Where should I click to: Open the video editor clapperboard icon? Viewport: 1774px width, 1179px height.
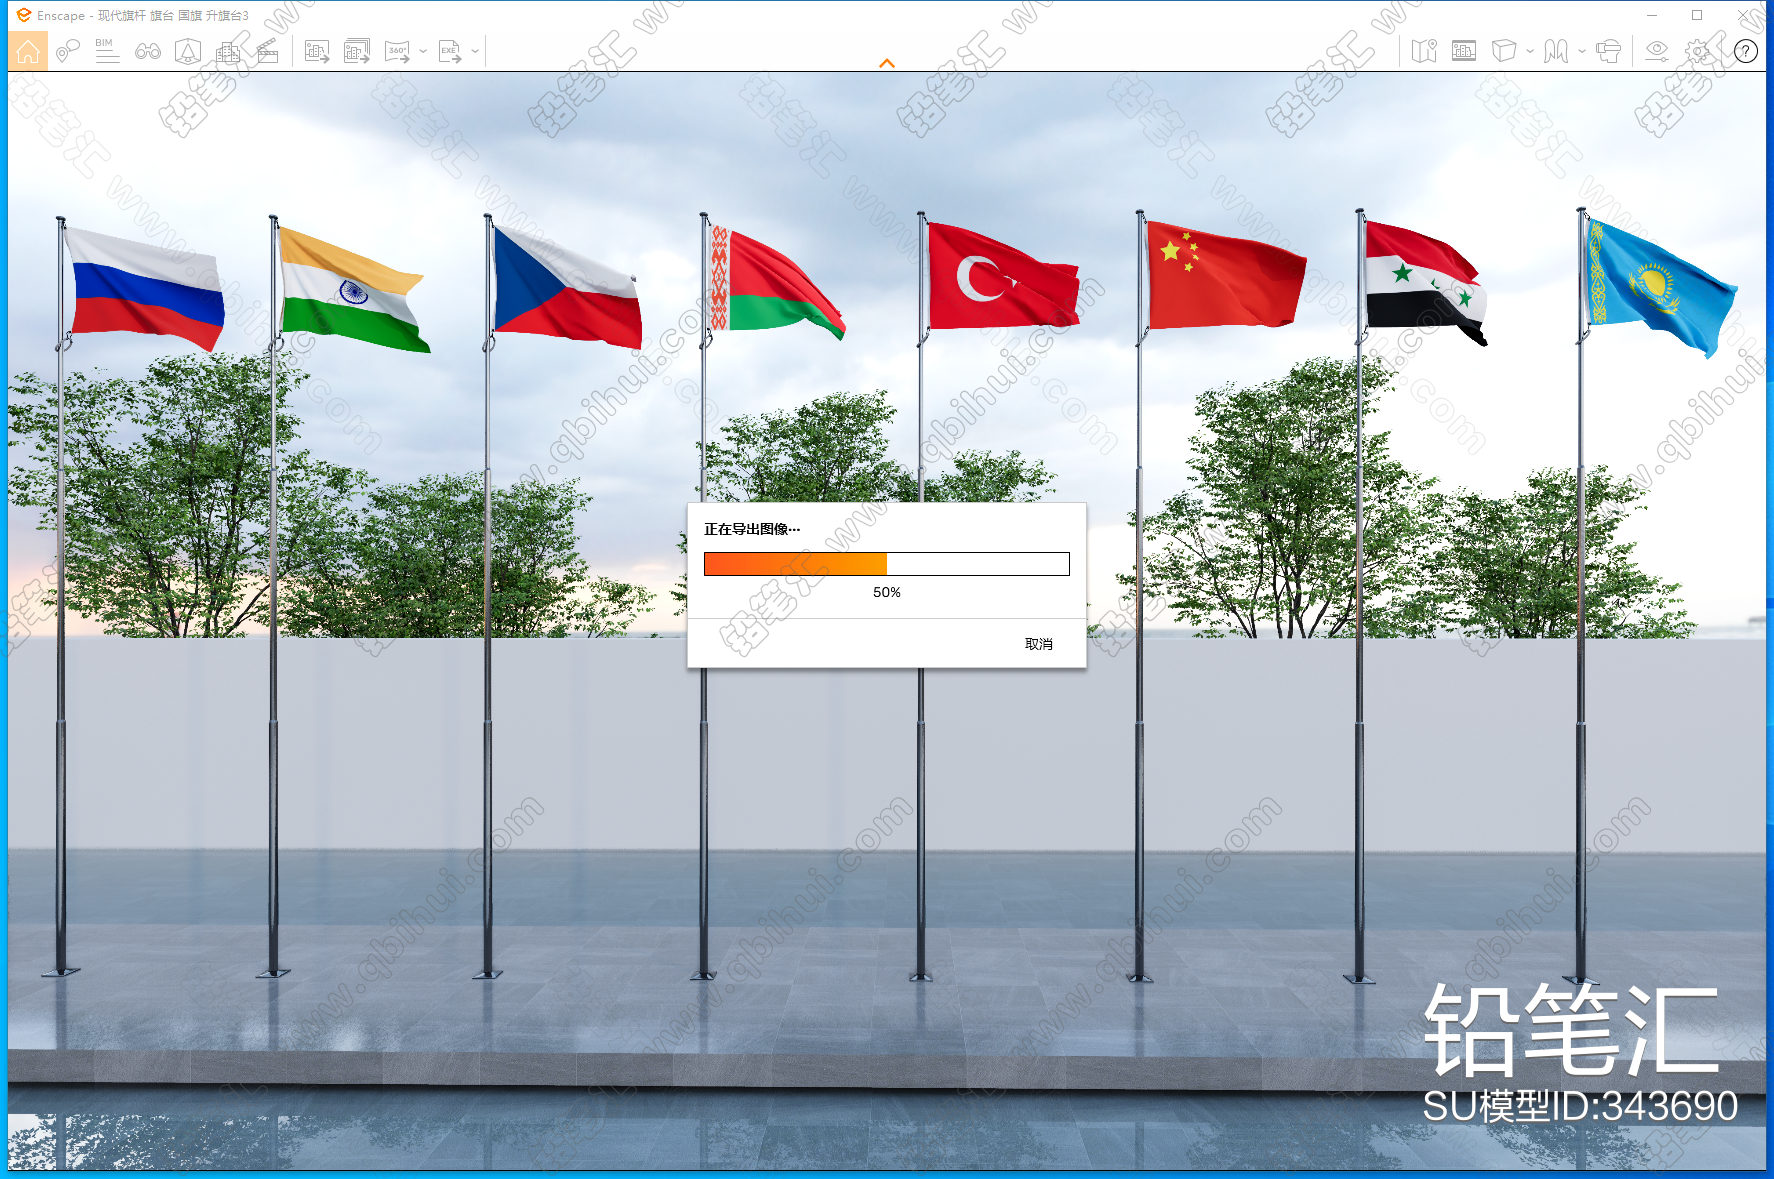268,51
